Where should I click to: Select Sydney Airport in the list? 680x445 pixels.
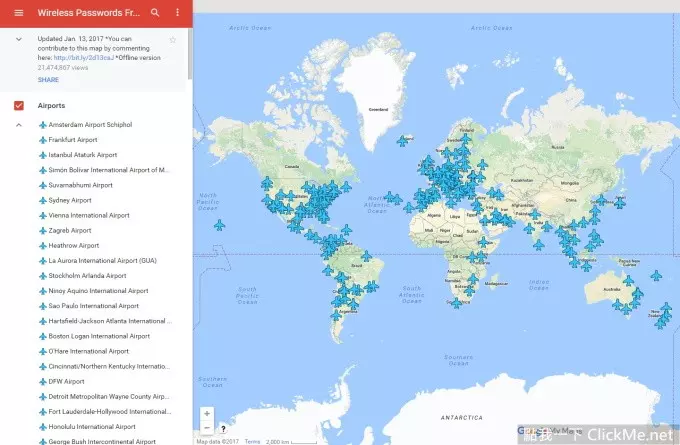coord(65,200)
